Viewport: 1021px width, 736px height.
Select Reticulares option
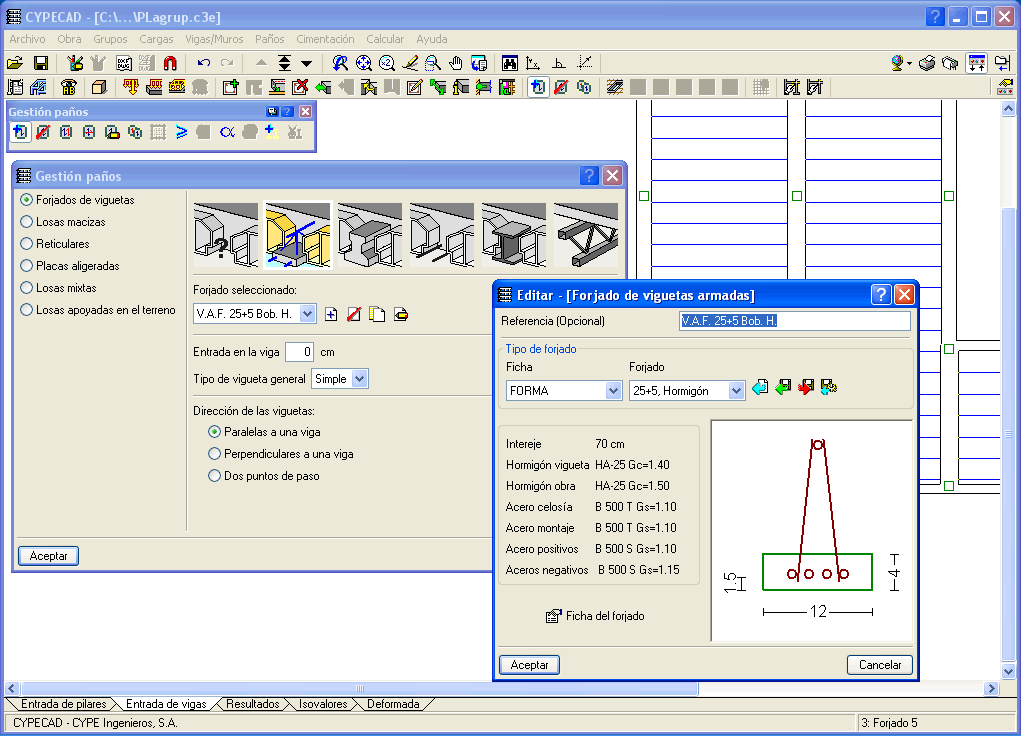point(55,244)
